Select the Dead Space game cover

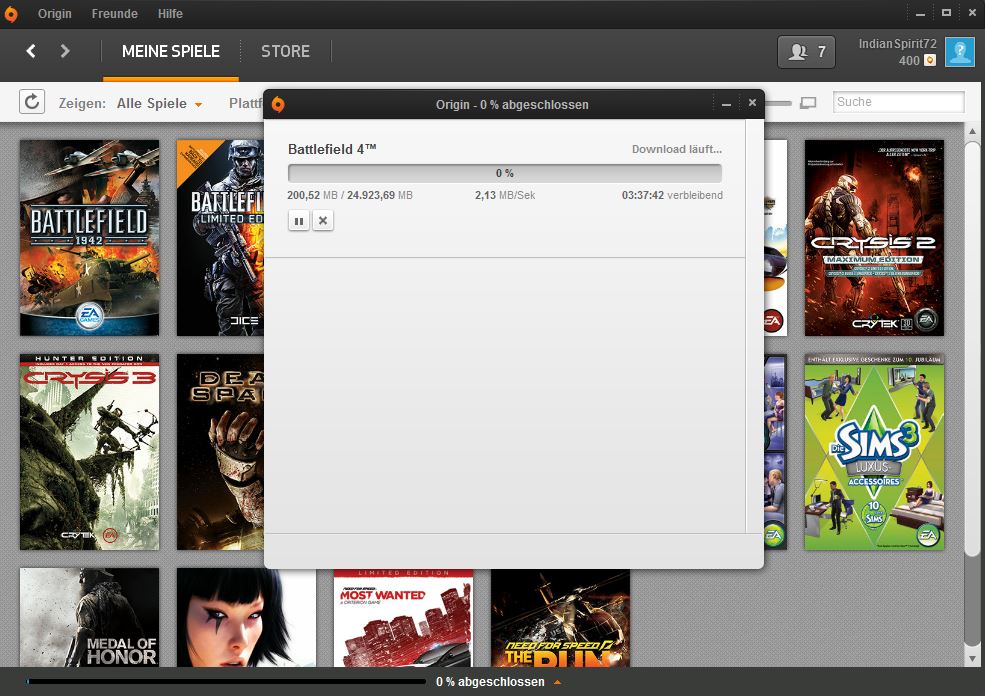pos(220,452)
